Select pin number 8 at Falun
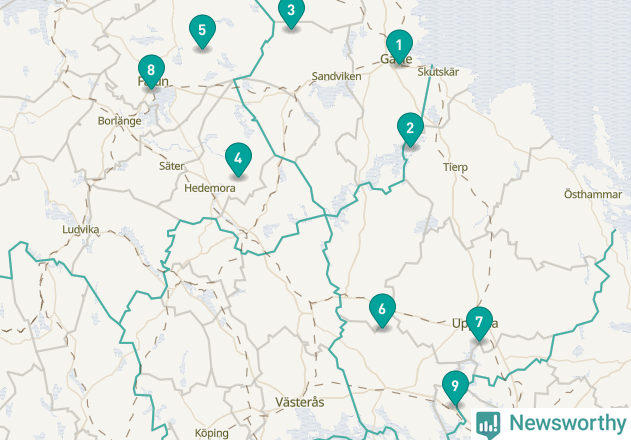Screen dimensions: 631x440 pyautogui.click(x=151, y=71)
